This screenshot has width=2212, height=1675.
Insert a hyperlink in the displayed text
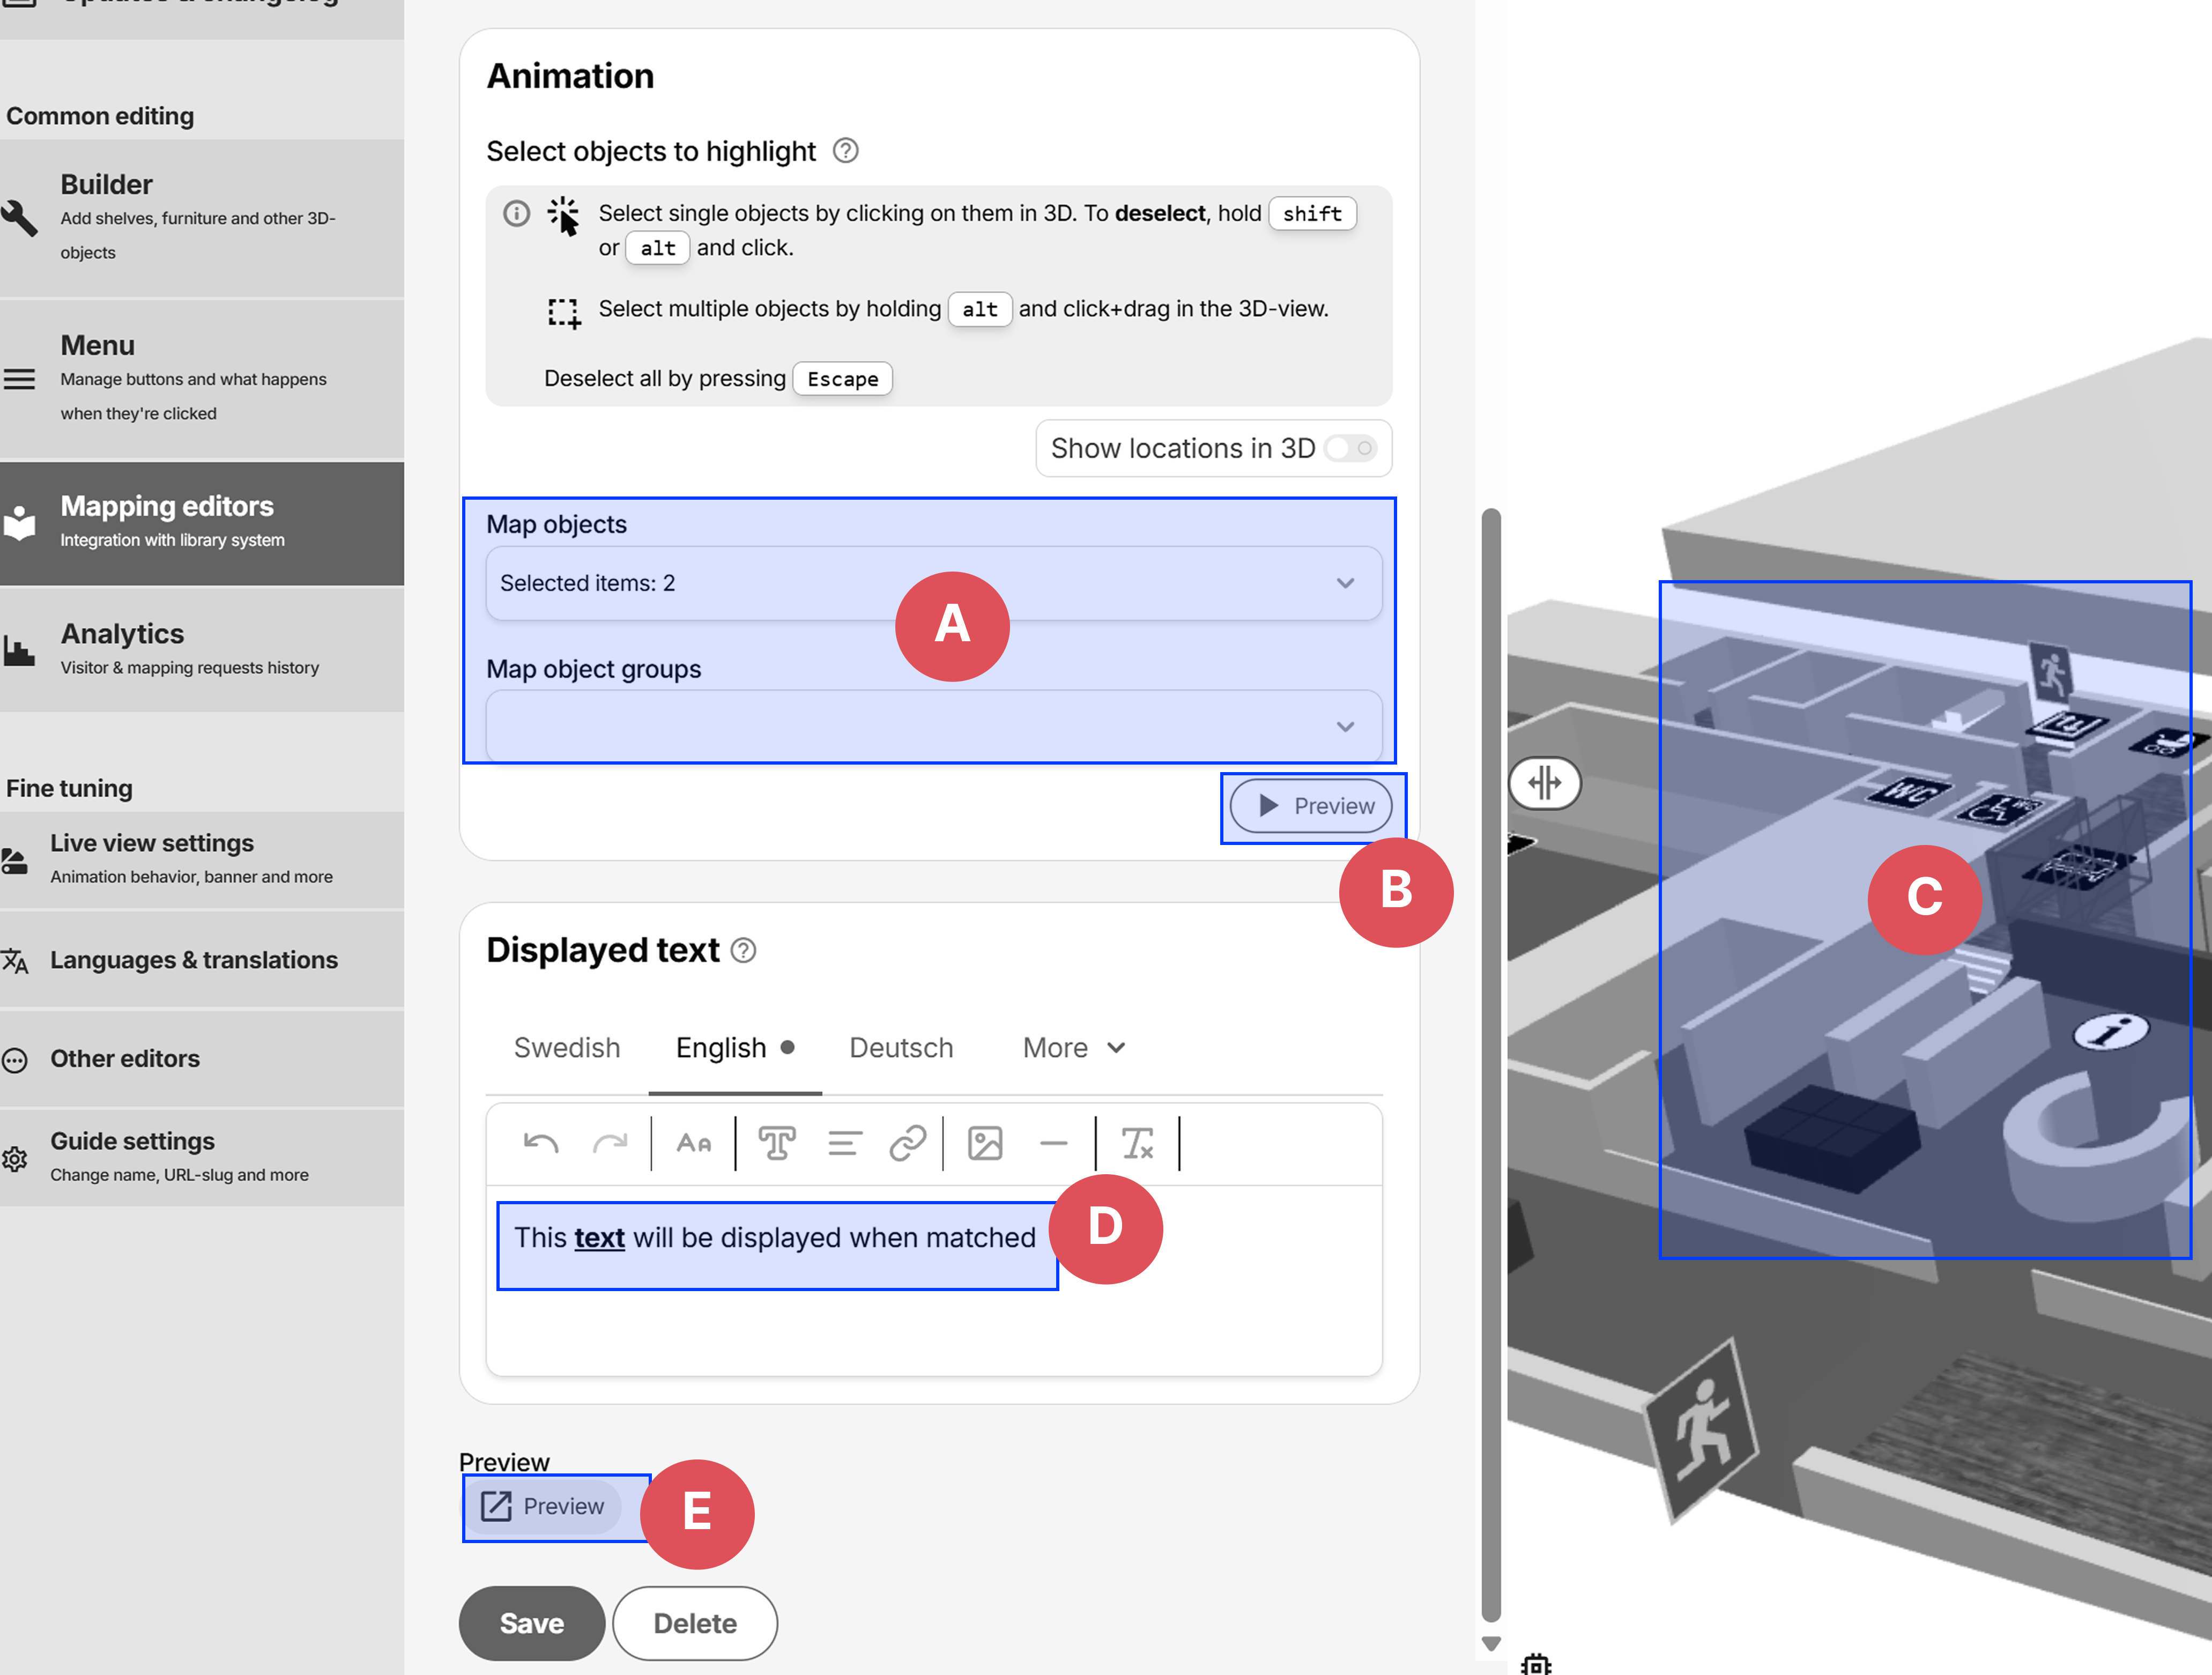tap(908, 1143)
